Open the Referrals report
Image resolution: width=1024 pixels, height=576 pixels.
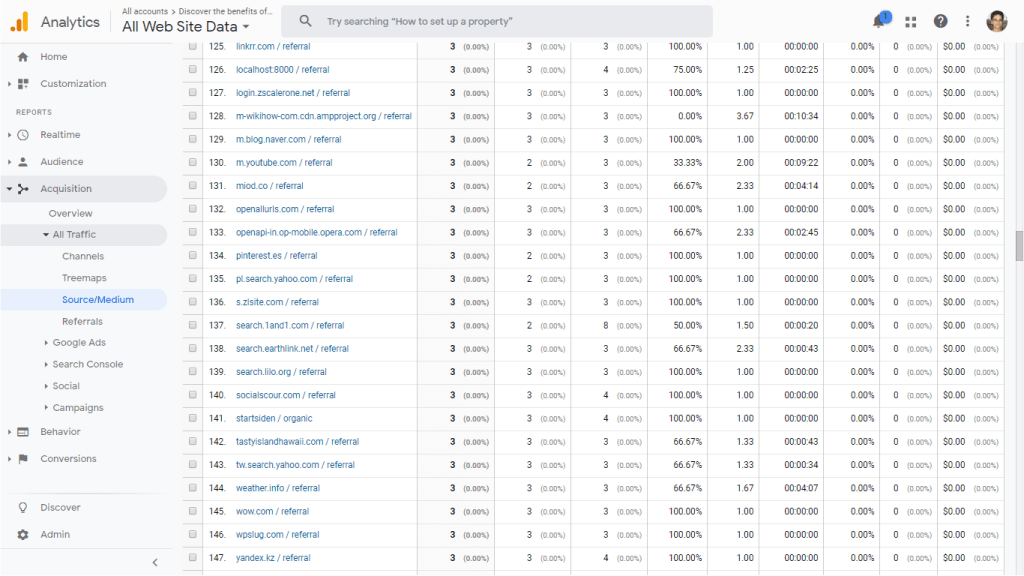(x=82, y=321)
